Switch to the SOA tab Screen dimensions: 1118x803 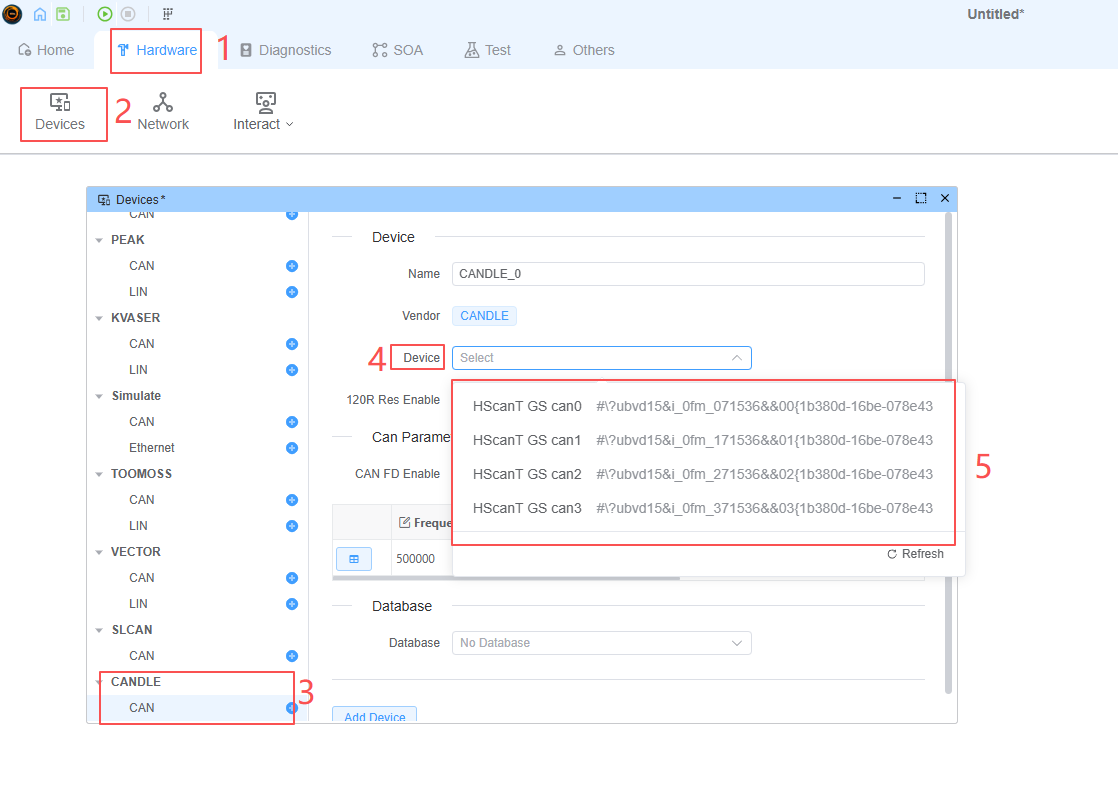point(397,50)
